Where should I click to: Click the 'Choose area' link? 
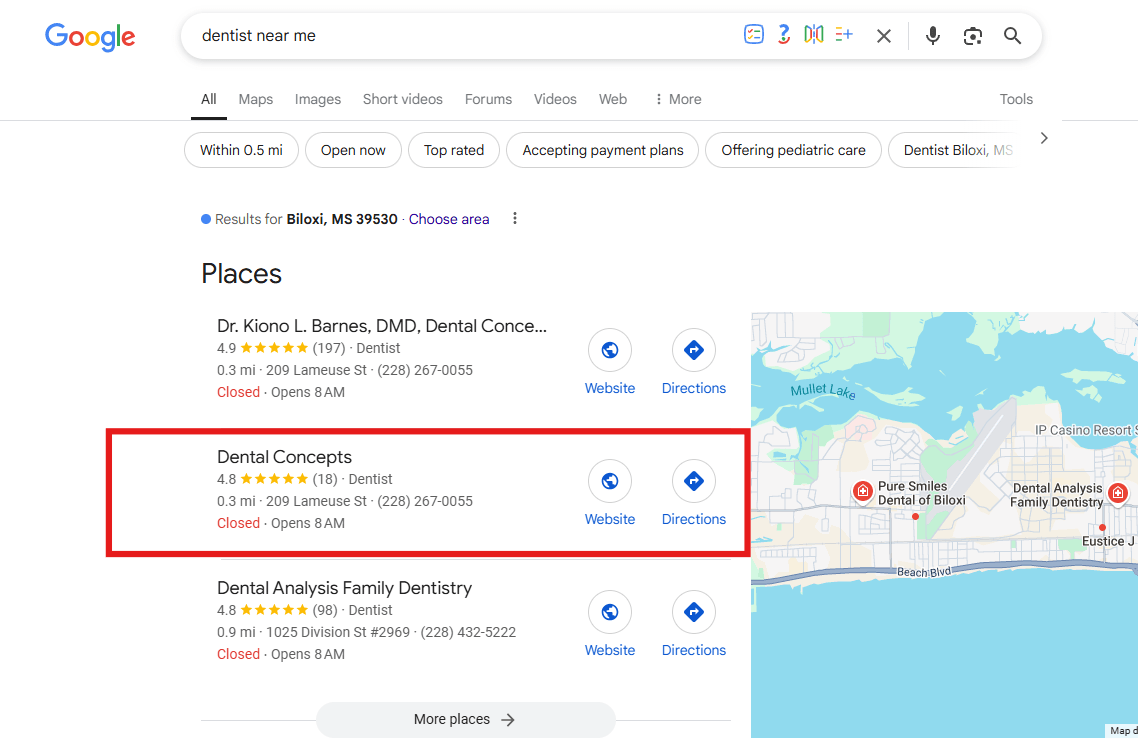[449, 219]
